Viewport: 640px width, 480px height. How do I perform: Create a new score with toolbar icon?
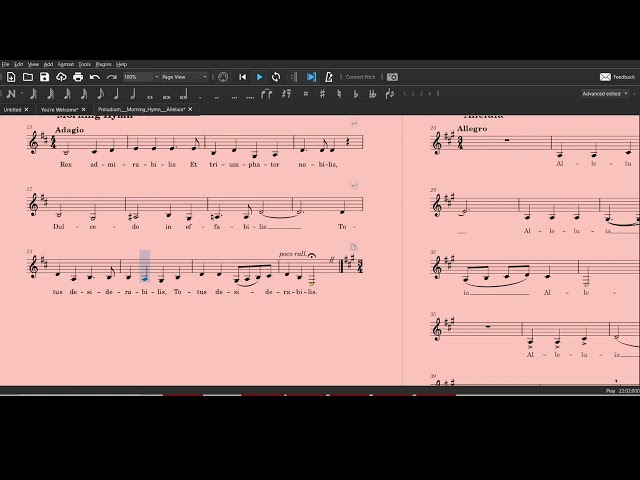coord(11,77)
